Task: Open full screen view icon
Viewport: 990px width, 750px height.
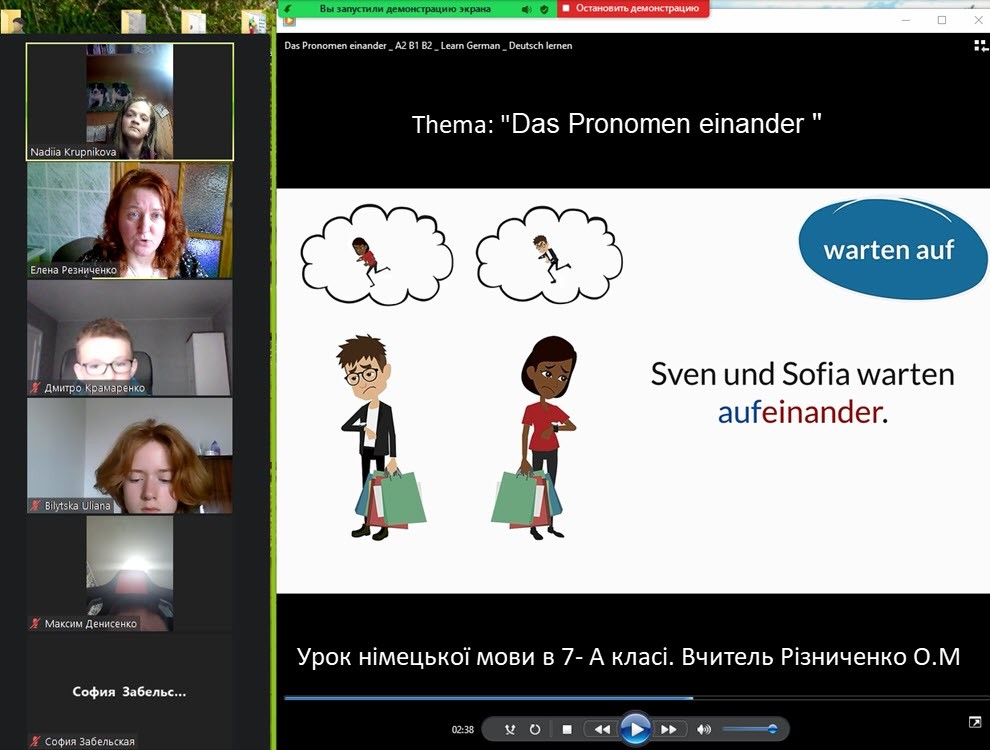Action: click(975, 722)
